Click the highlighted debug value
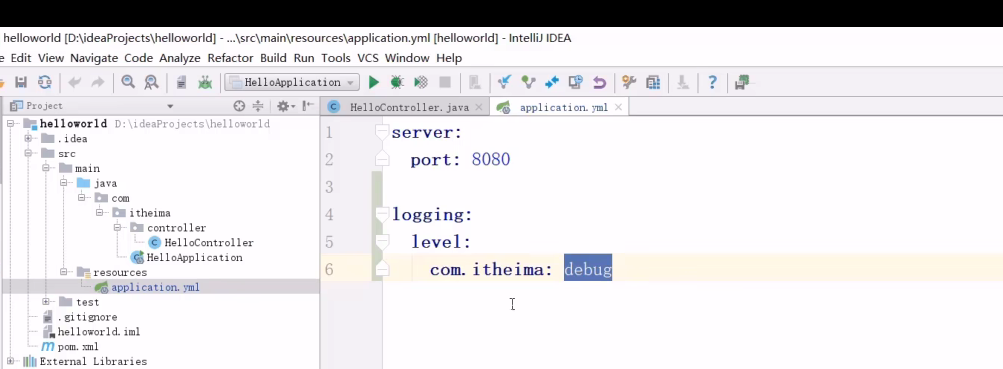Screen dimensions: 1003x369 pyautogui.click(x=588, y=269)
